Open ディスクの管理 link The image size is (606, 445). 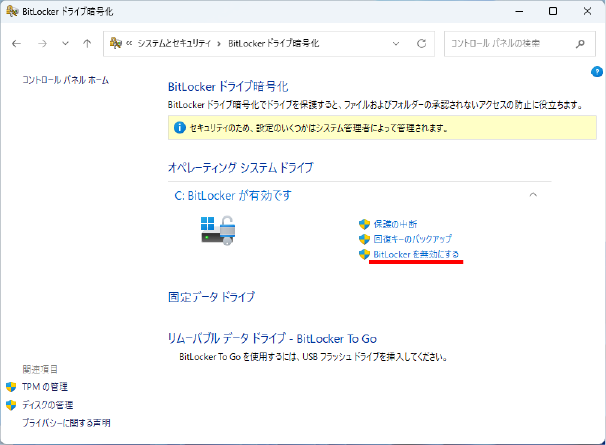coord(48,405)
